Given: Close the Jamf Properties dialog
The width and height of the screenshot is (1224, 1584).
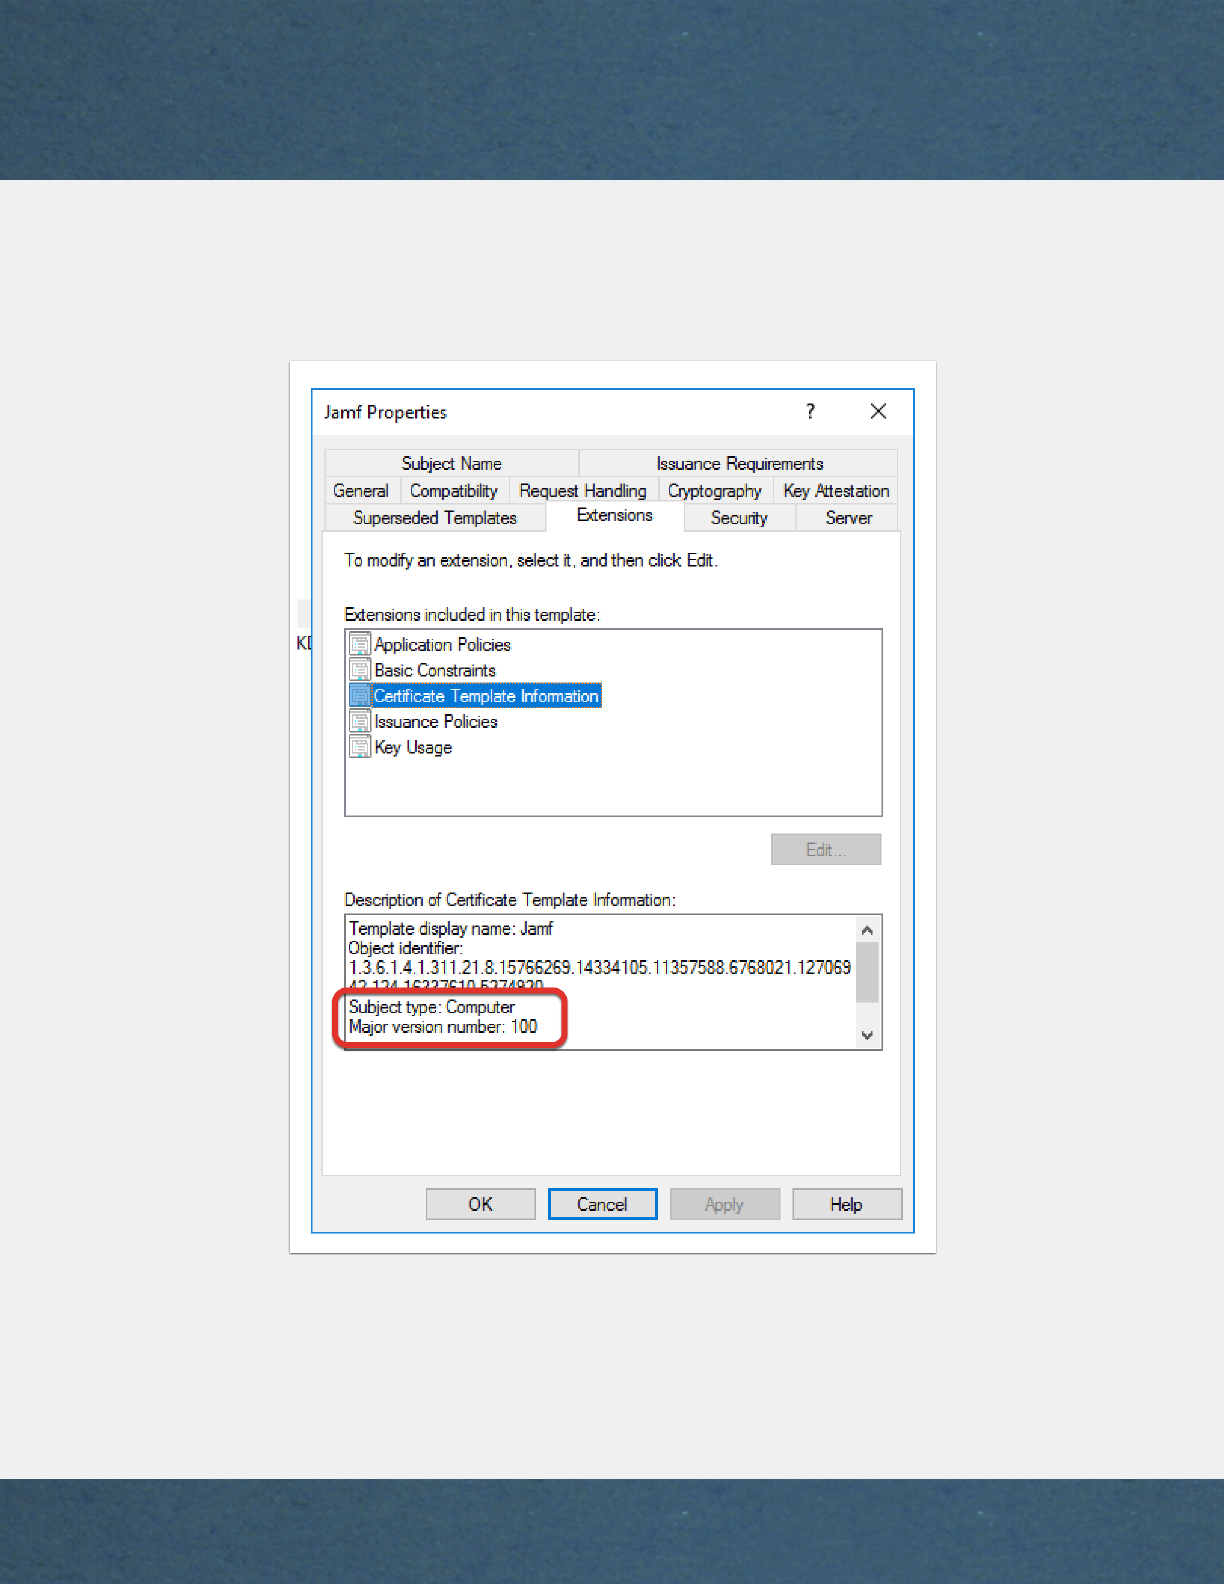Looking at the screenshot, I should (x=878, y=411).
